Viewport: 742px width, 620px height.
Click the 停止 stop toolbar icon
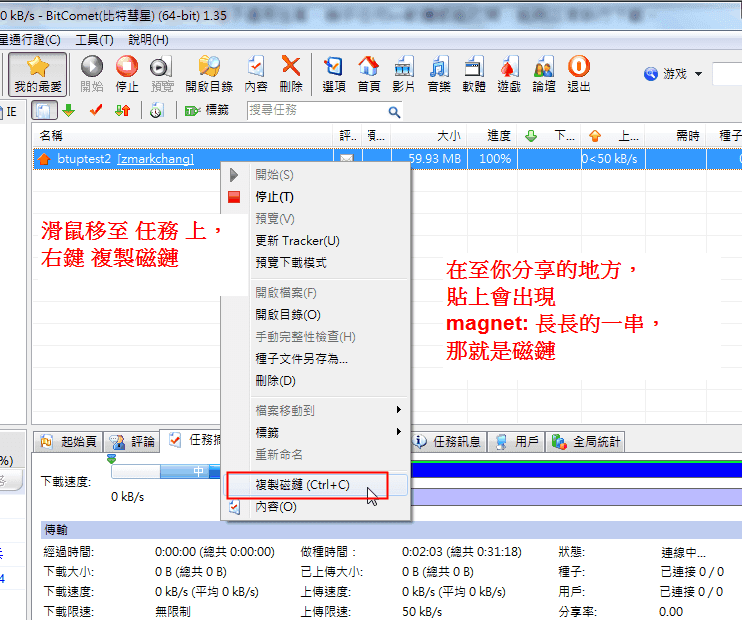click(x=127, y=74)
